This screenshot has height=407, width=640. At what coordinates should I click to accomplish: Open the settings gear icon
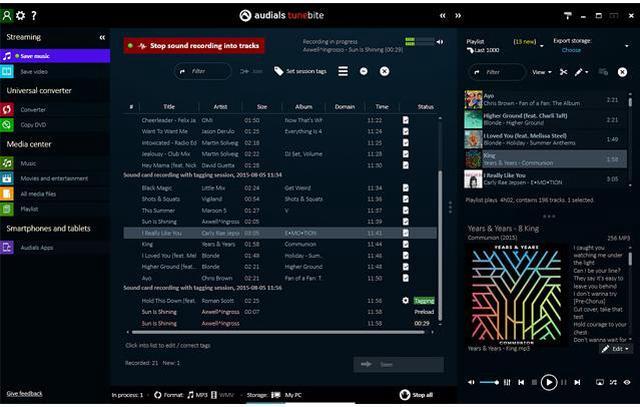tap(20, 16)
